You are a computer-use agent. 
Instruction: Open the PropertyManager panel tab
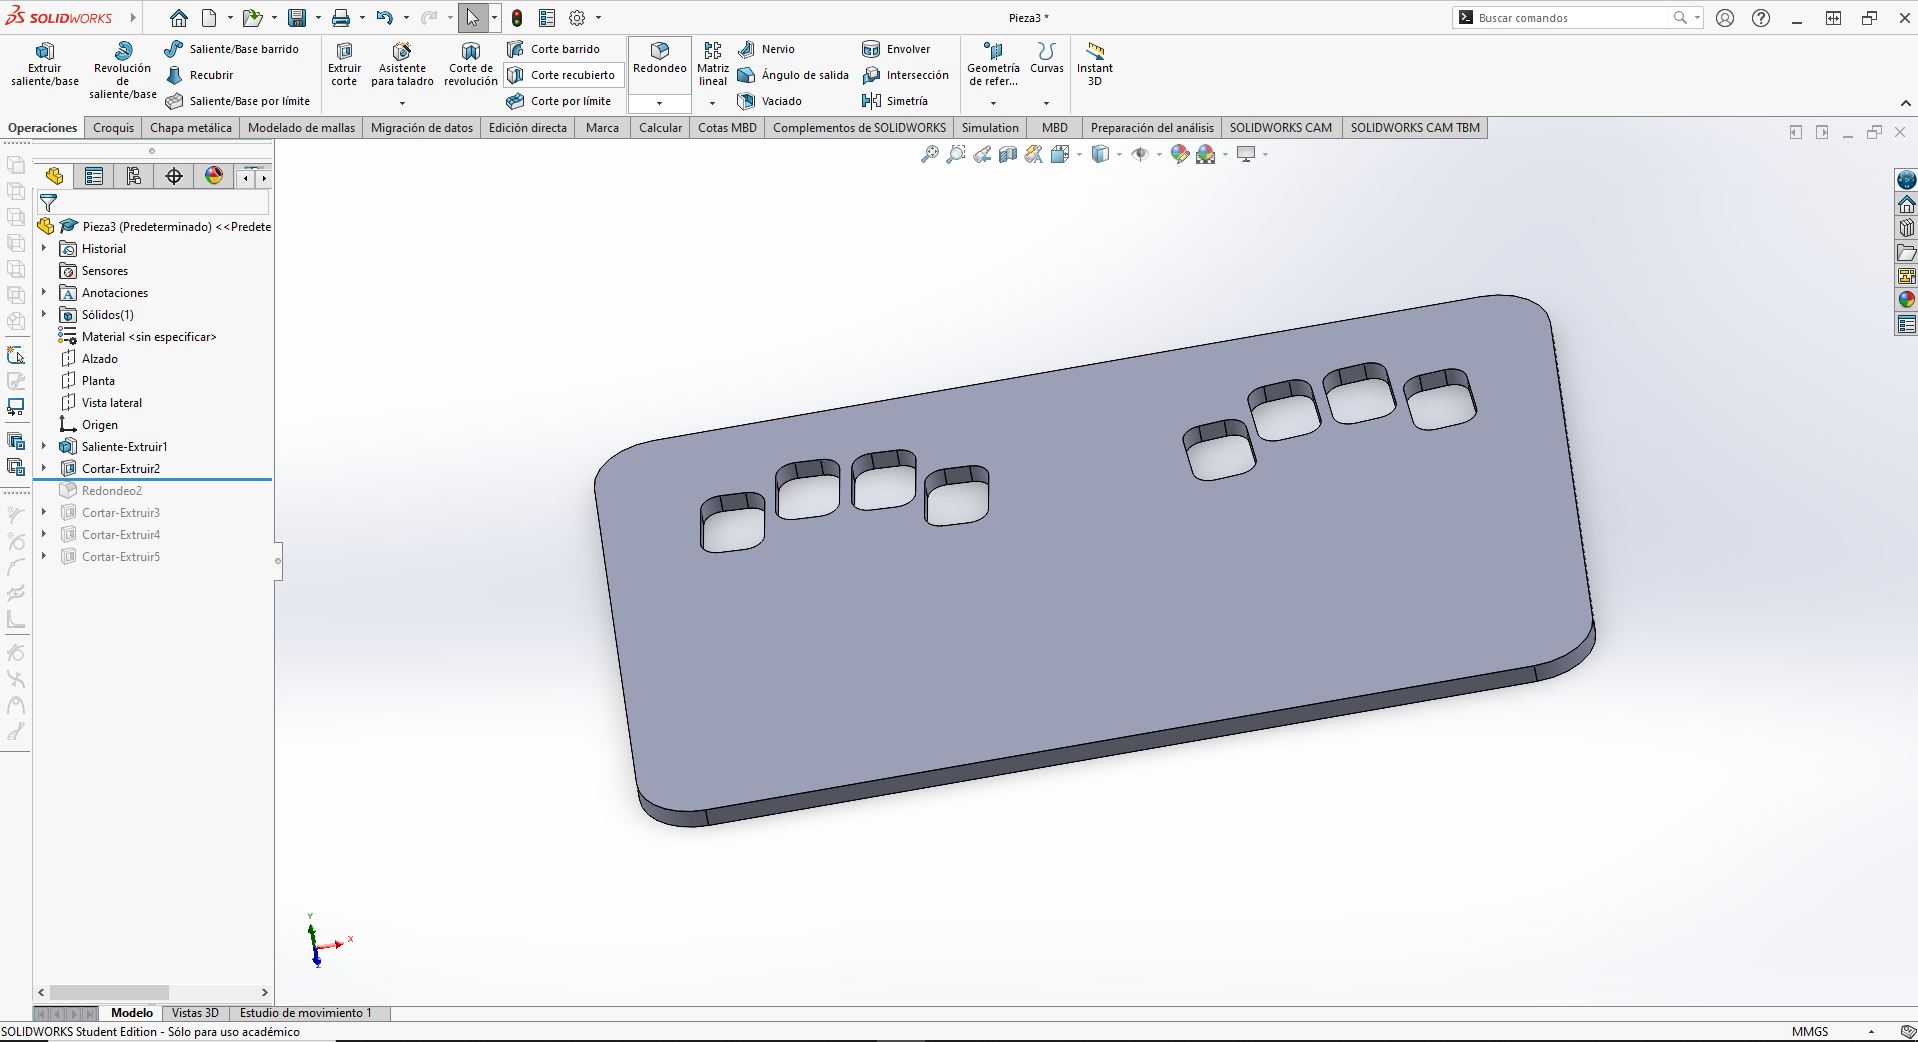click(x=94, y=177)
